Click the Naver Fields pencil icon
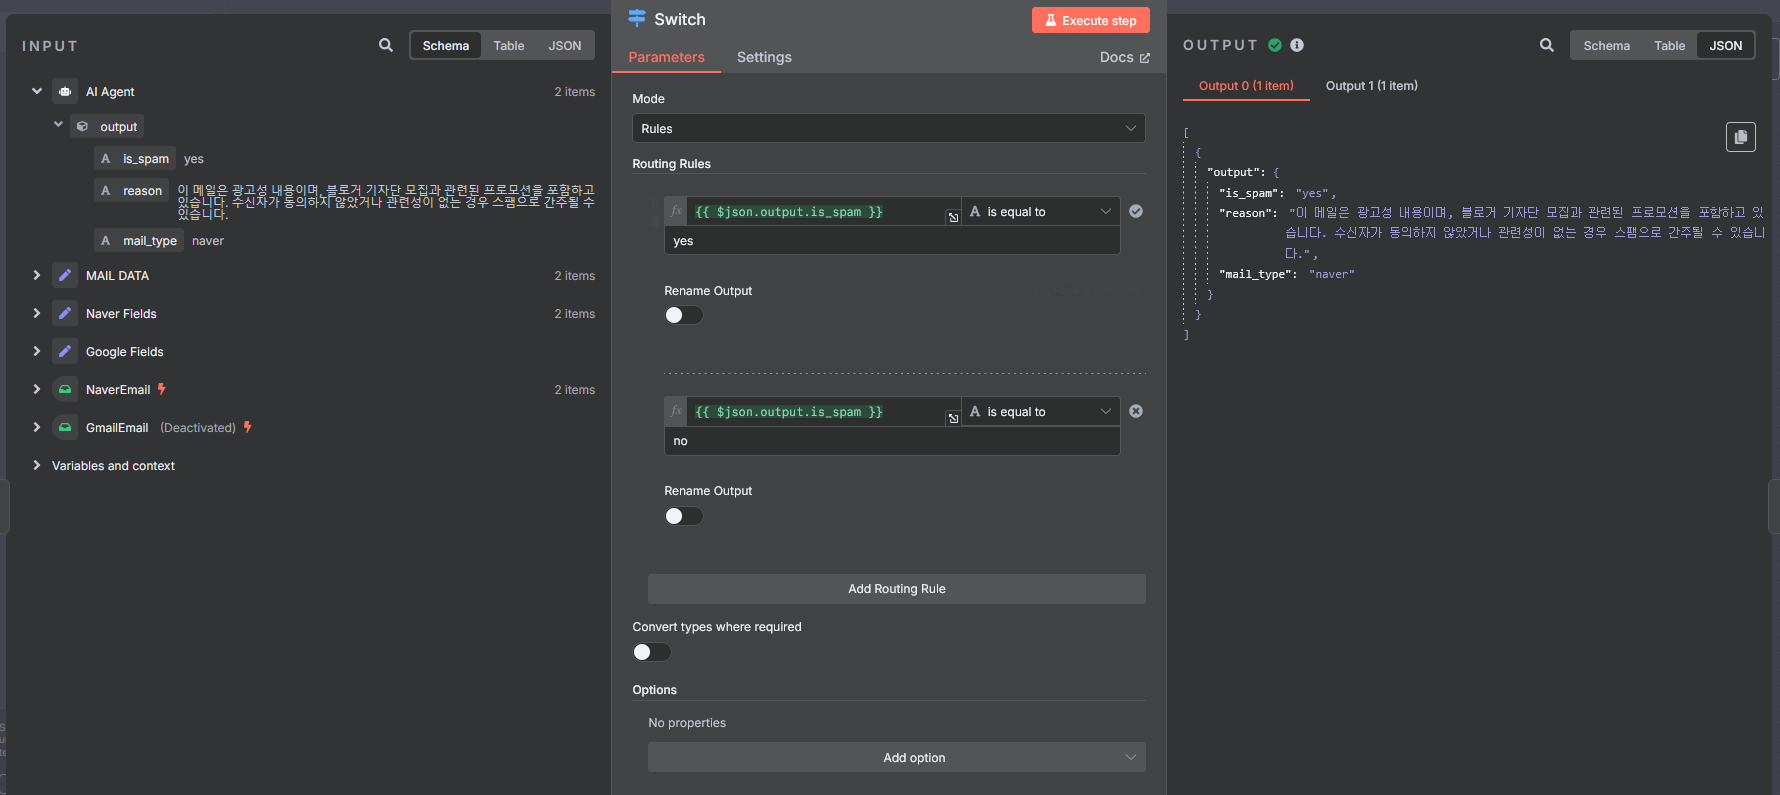The image size is (1780, 795). point(65,313)
